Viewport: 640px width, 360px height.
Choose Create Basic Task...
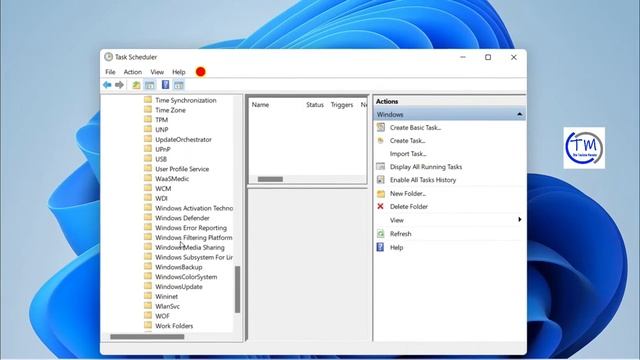(x=416, y=127)
